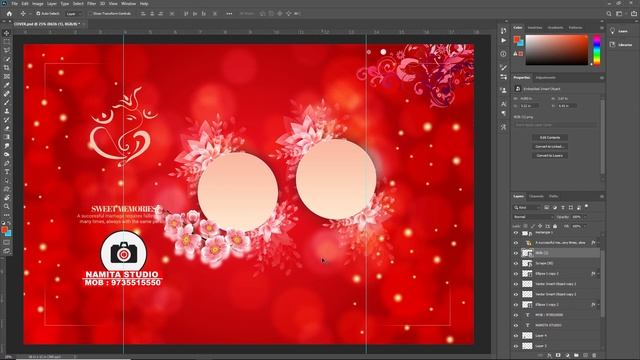The image size is (640, 360).
Task: Switch to the Adjustments tab
Action: [x=546, y=78]
